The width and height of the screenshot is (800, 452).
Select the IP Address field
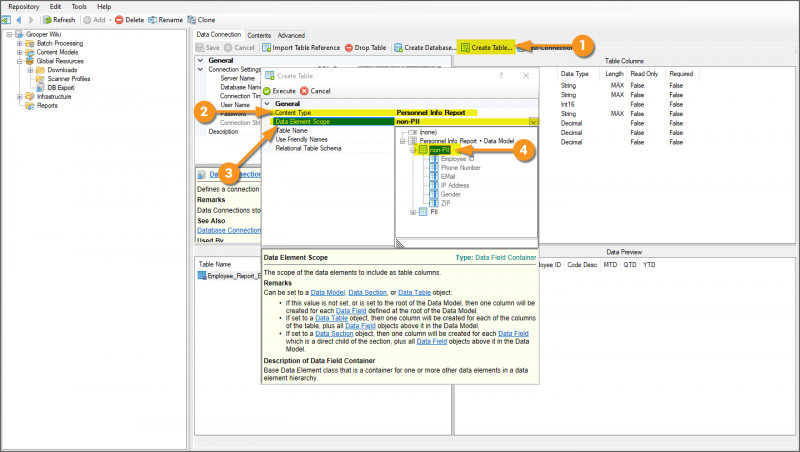pyautogui.click(x=455, y=186)
